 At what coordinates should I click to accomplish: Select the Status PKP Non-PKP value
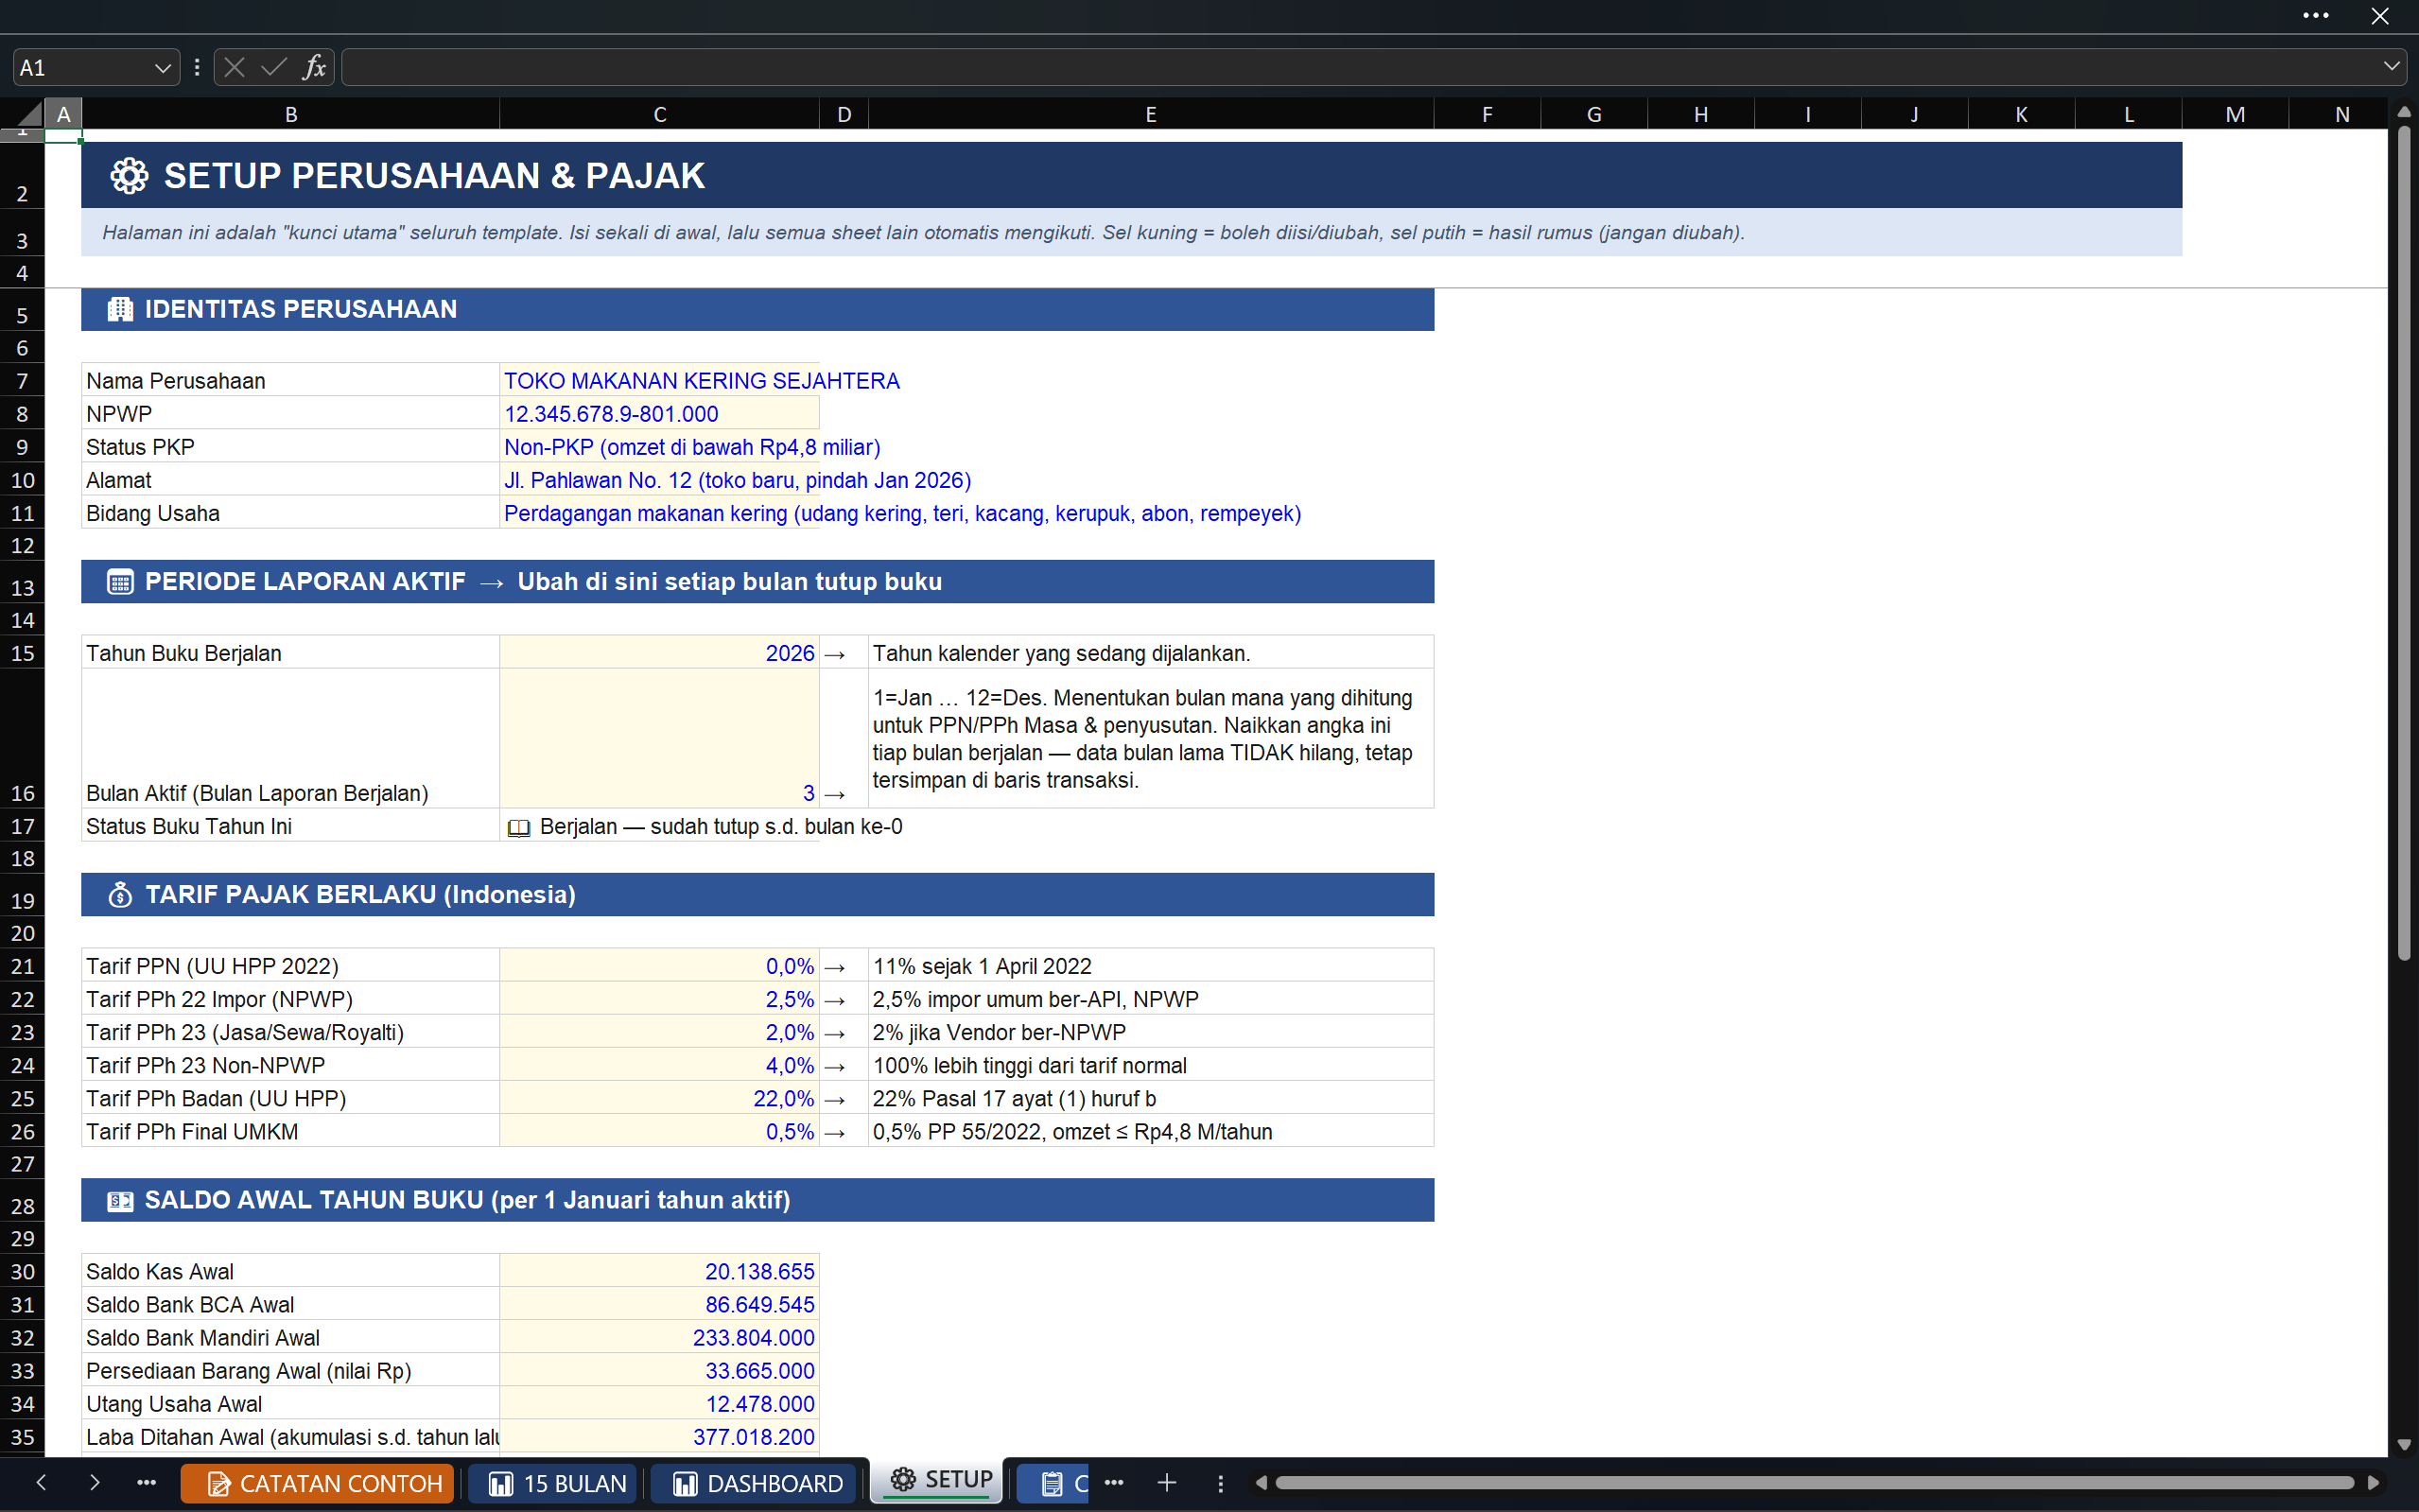point(659,446)
